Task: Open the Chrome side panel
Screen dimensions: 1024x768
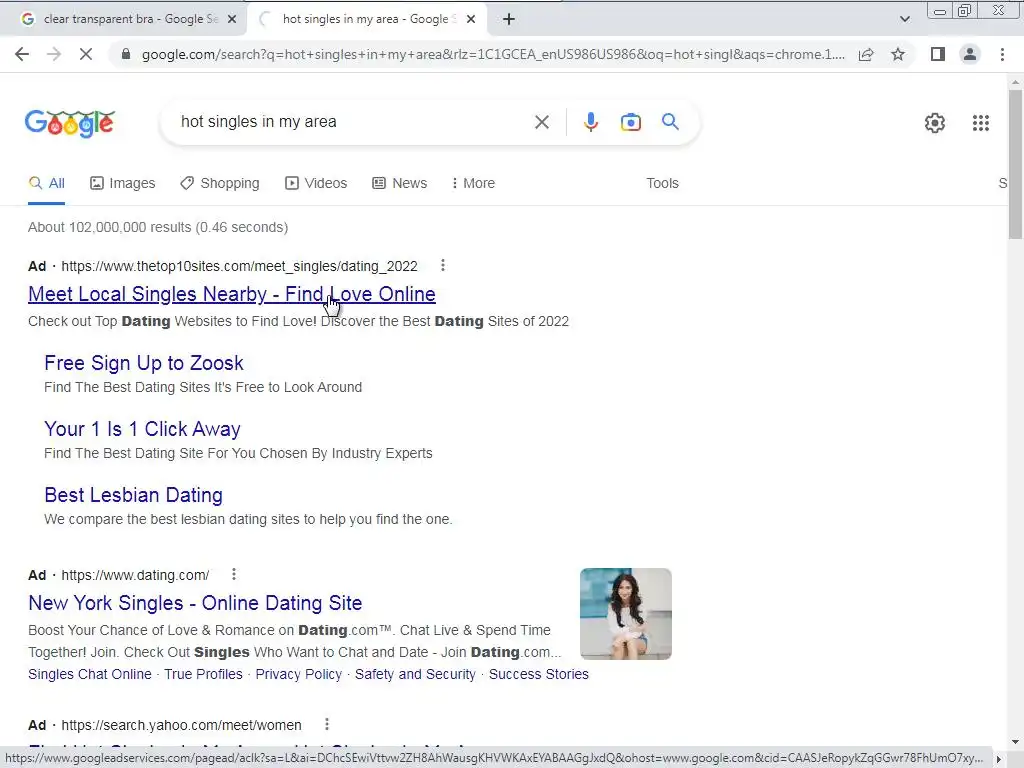Action: point(938,54)
